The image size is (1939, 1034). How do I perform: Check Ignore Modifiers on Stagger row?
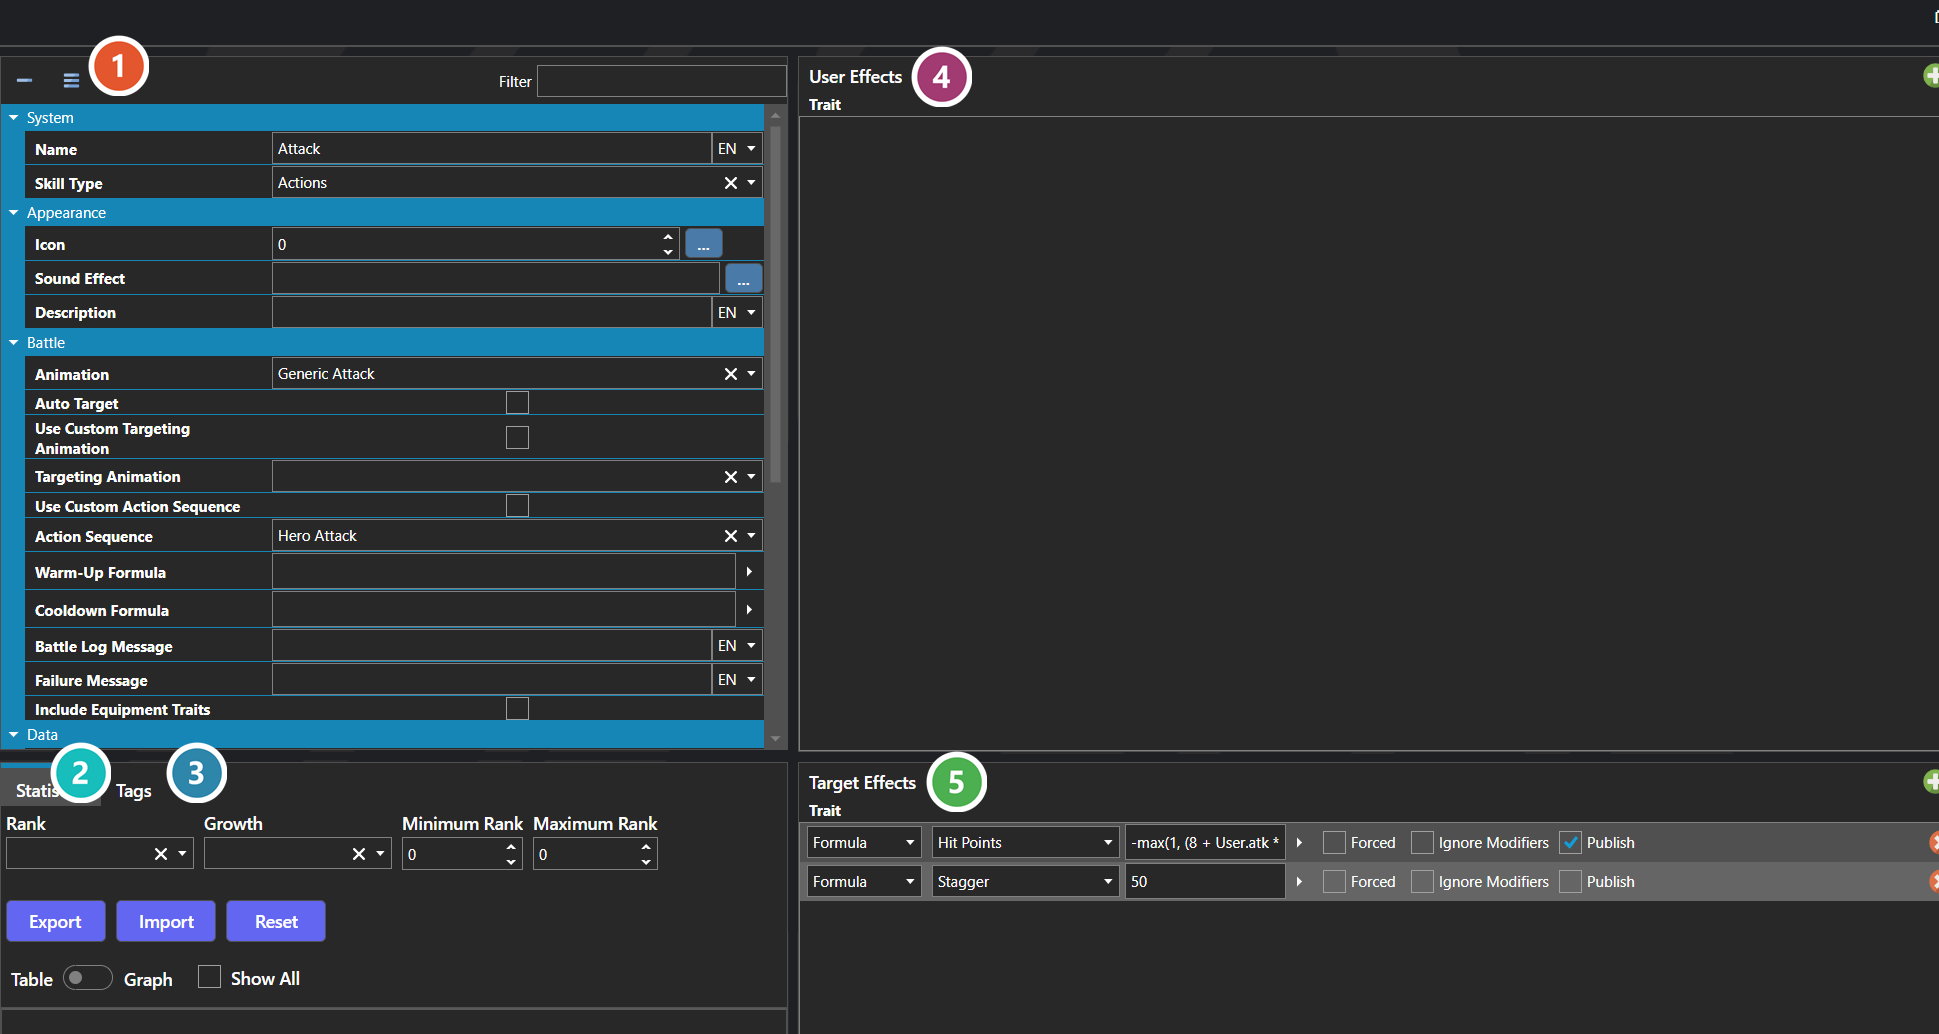tap(1422, 881)
